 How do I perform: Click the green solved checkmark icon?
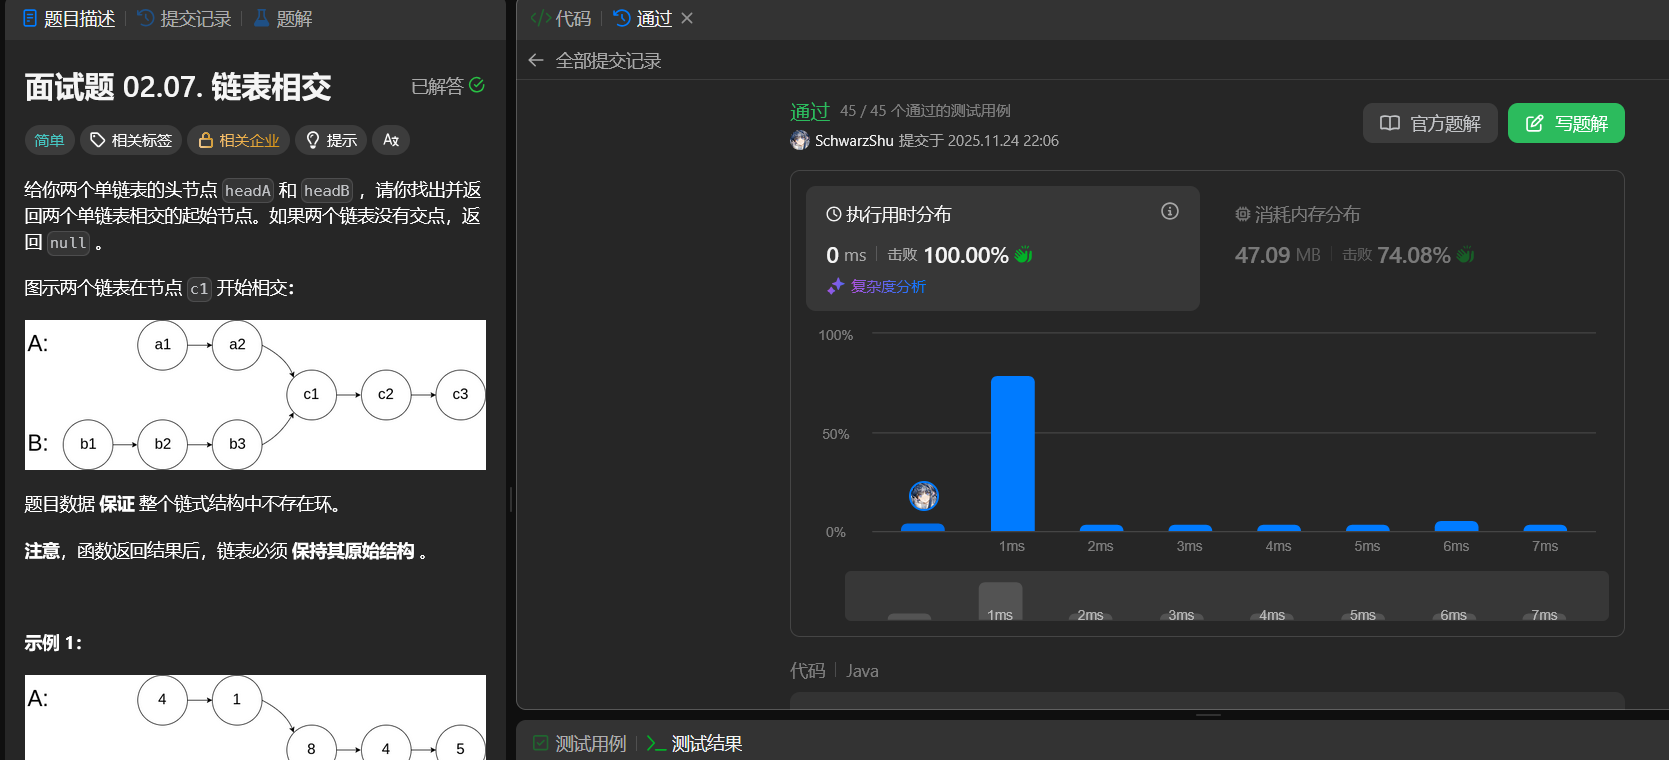click(x=477, y=86)
